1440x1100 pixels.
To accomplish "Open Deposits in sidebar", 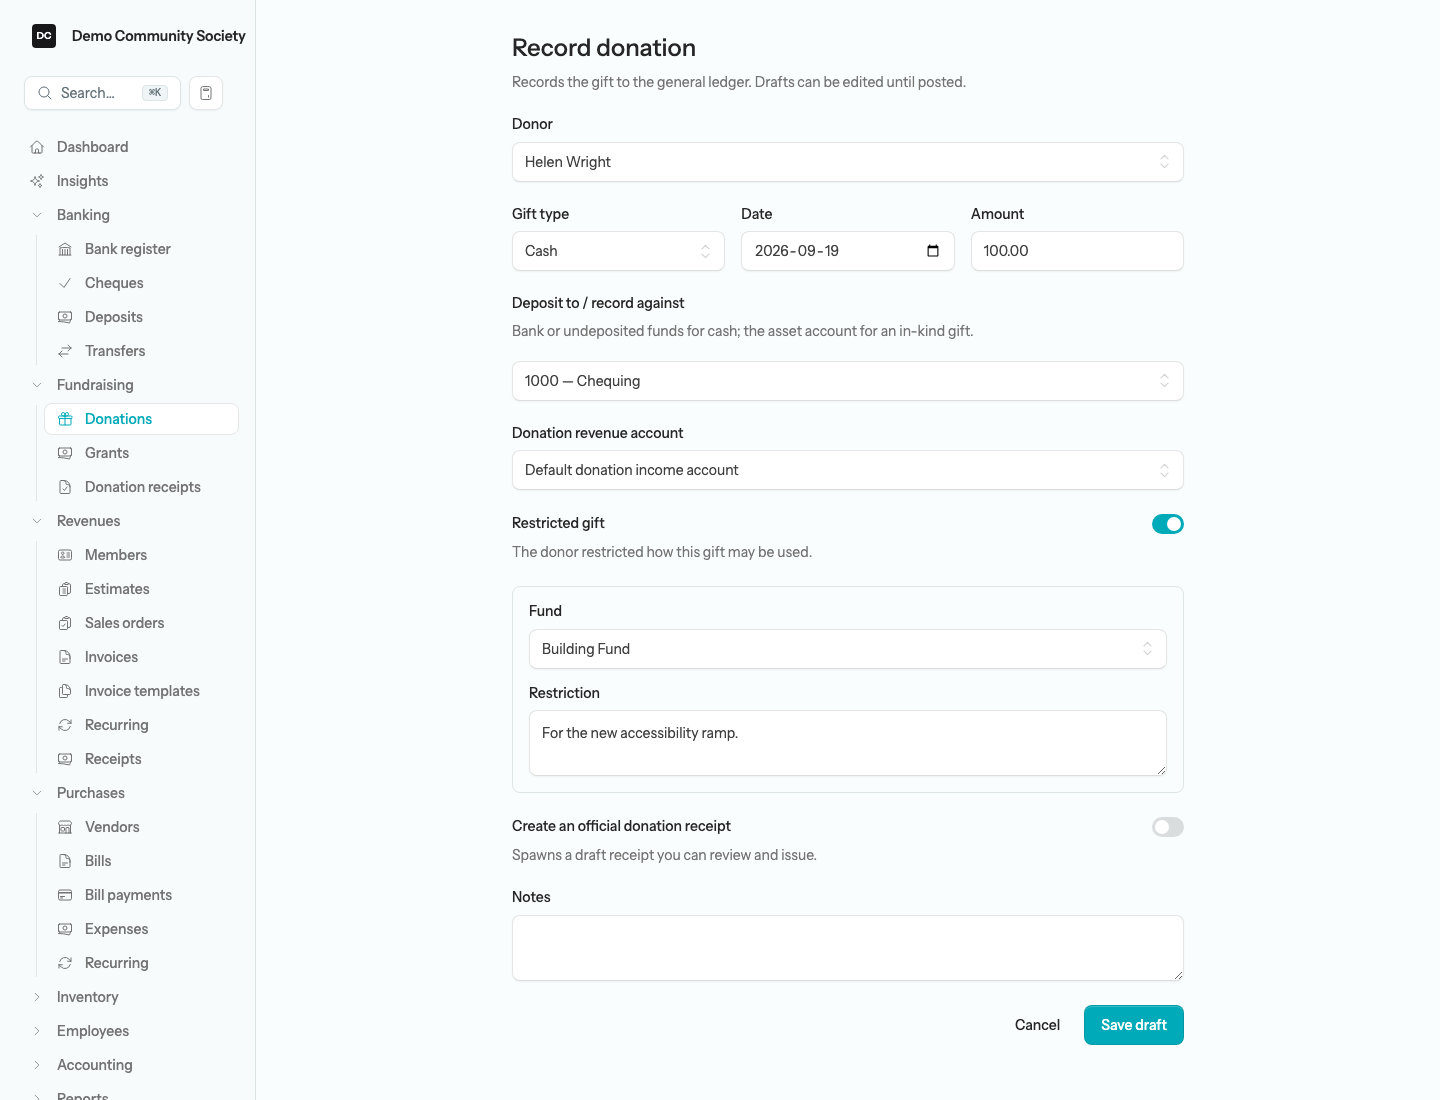I will [141, 317].
